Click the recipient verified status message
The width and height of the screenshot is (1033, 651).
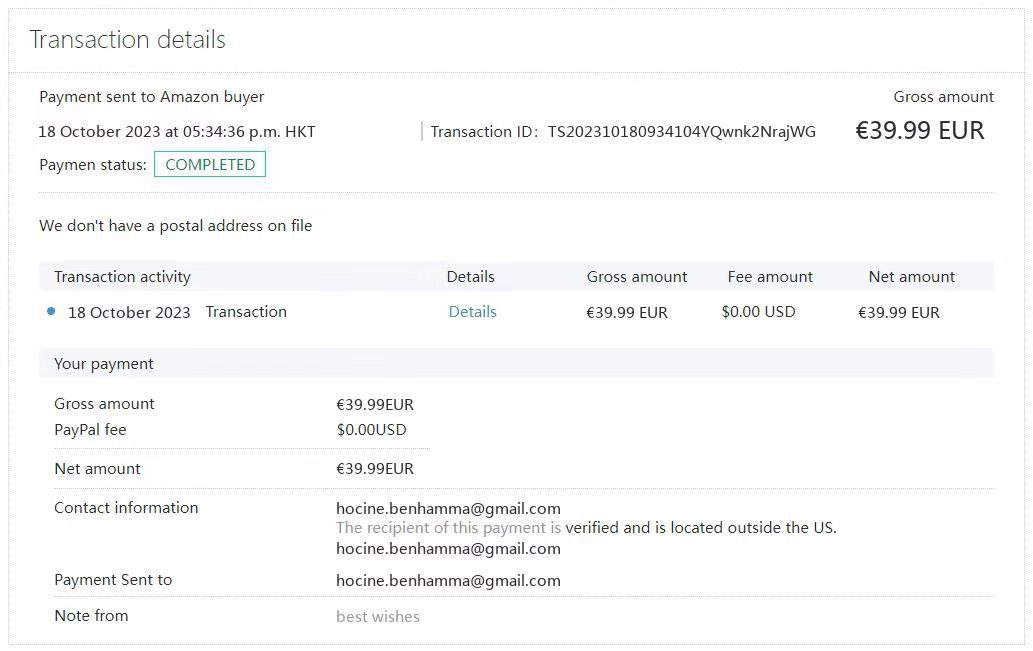(586, 528)
